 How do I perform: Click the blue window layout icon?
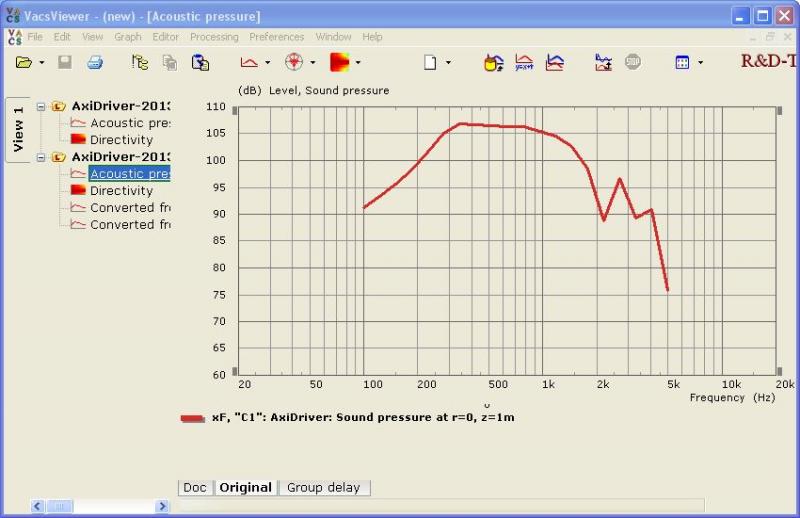[682, 62]
